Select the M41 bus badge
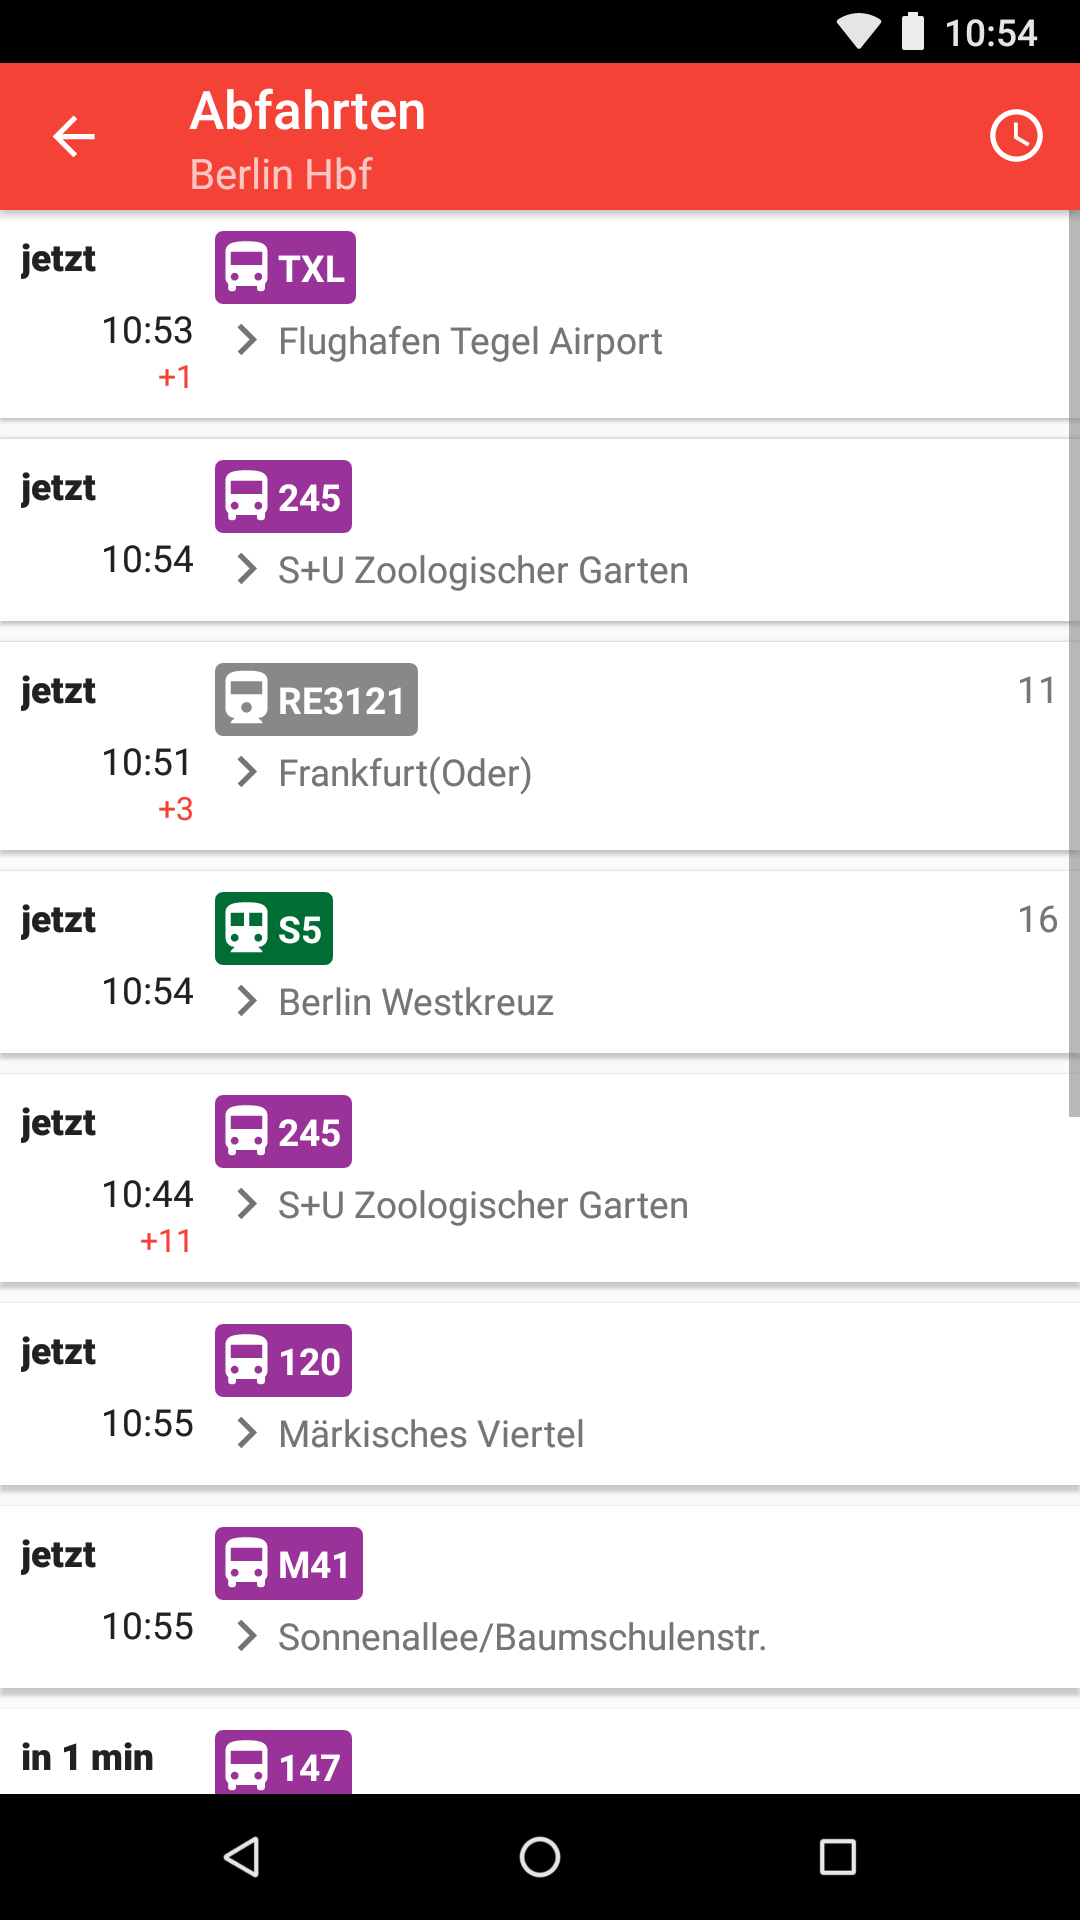The width and height of the screenshot is (1080, 1920). pyautogui.click(x=289, y=1564)
